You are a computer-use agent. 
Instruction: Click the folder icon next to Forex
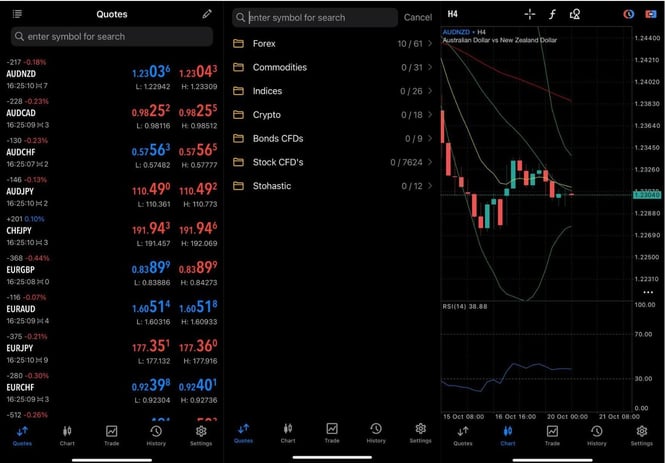click(x=238, y=43)
